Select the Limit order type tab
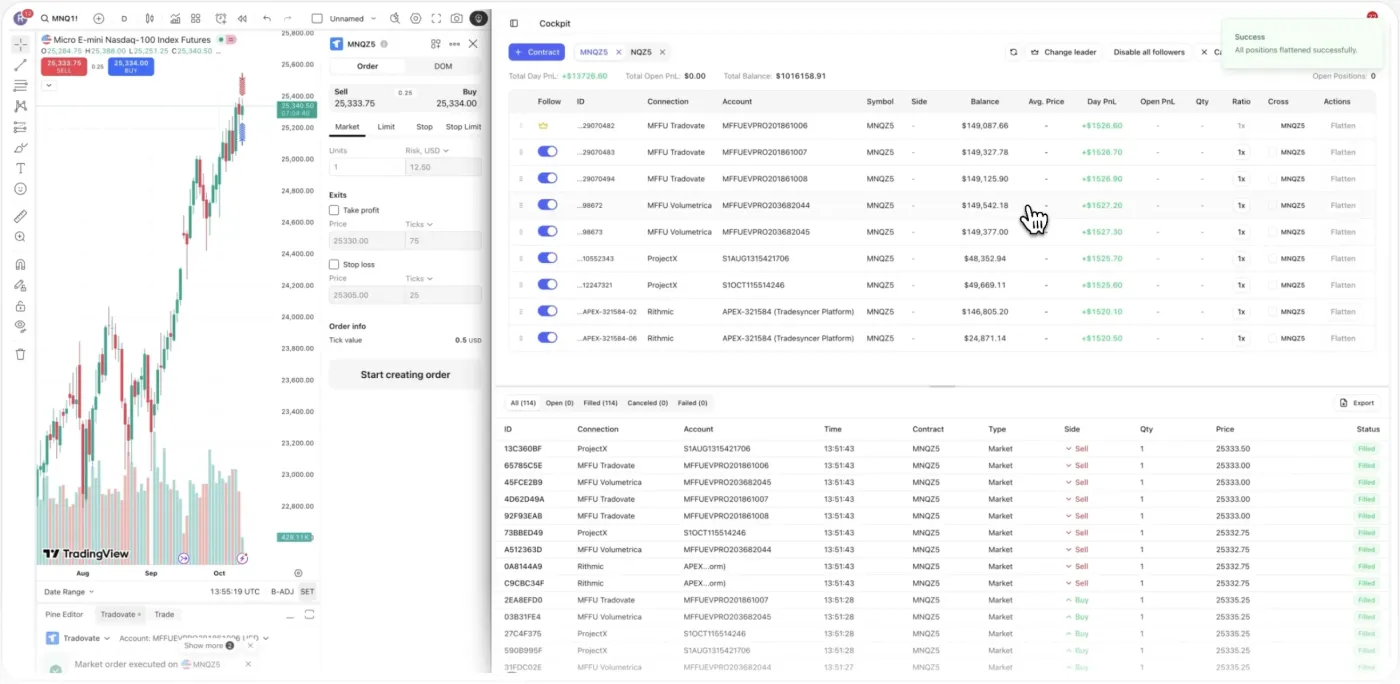This screenshot has width=1400, height=684. [386, 127]
